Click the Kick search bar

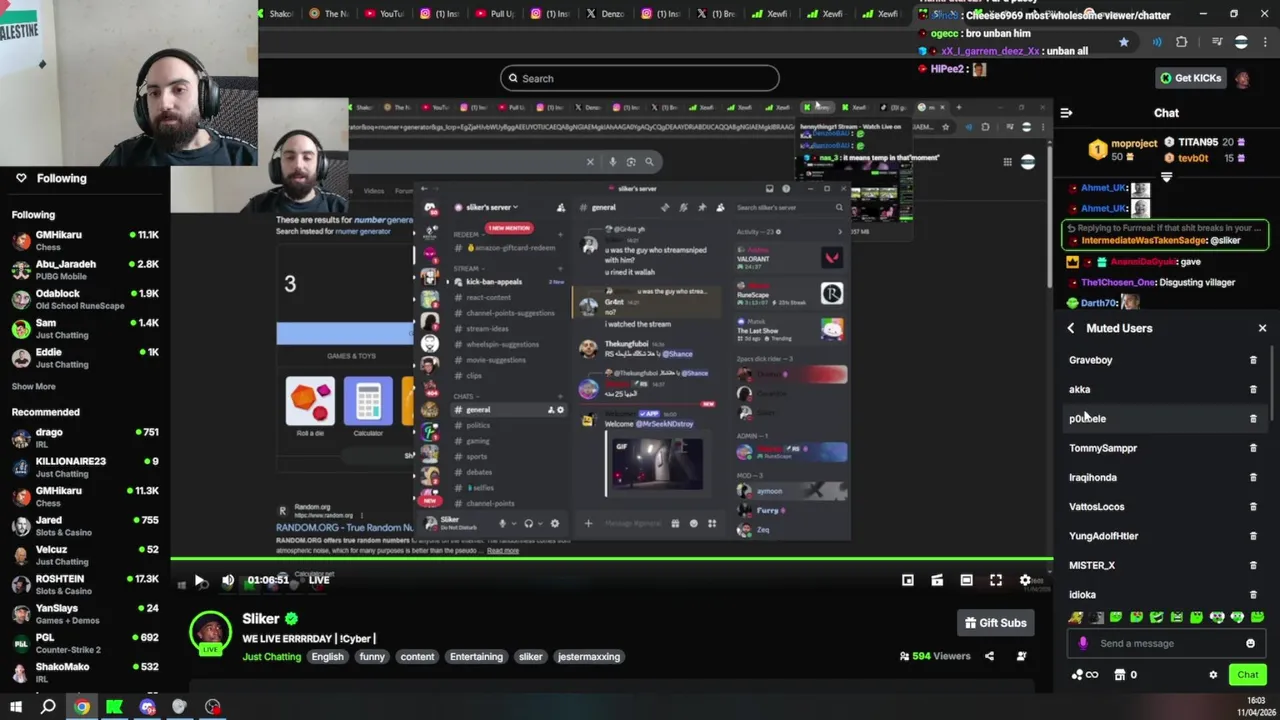tap(640, 78)
